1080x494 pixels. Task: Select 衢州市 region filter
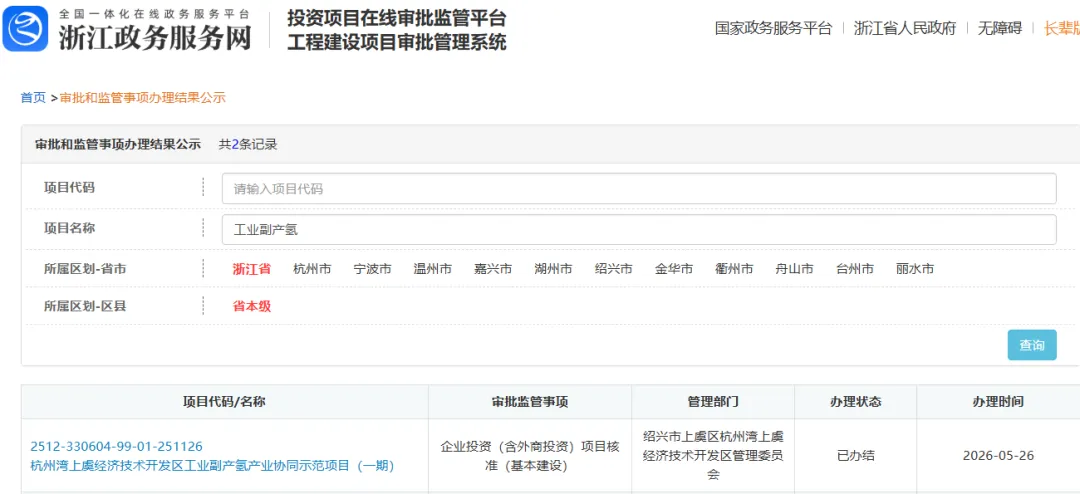coord(734,269)
